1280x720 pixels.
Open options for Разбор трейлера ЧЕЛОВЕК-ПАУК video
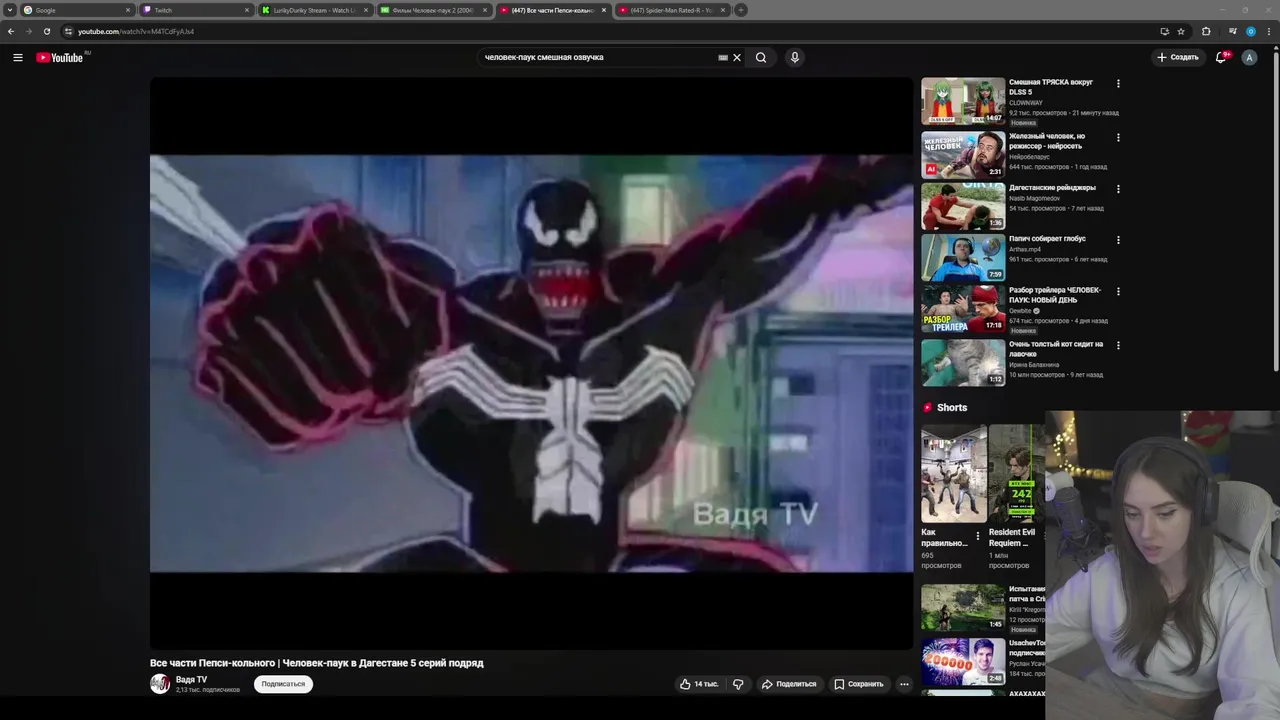click(1118, 292)
